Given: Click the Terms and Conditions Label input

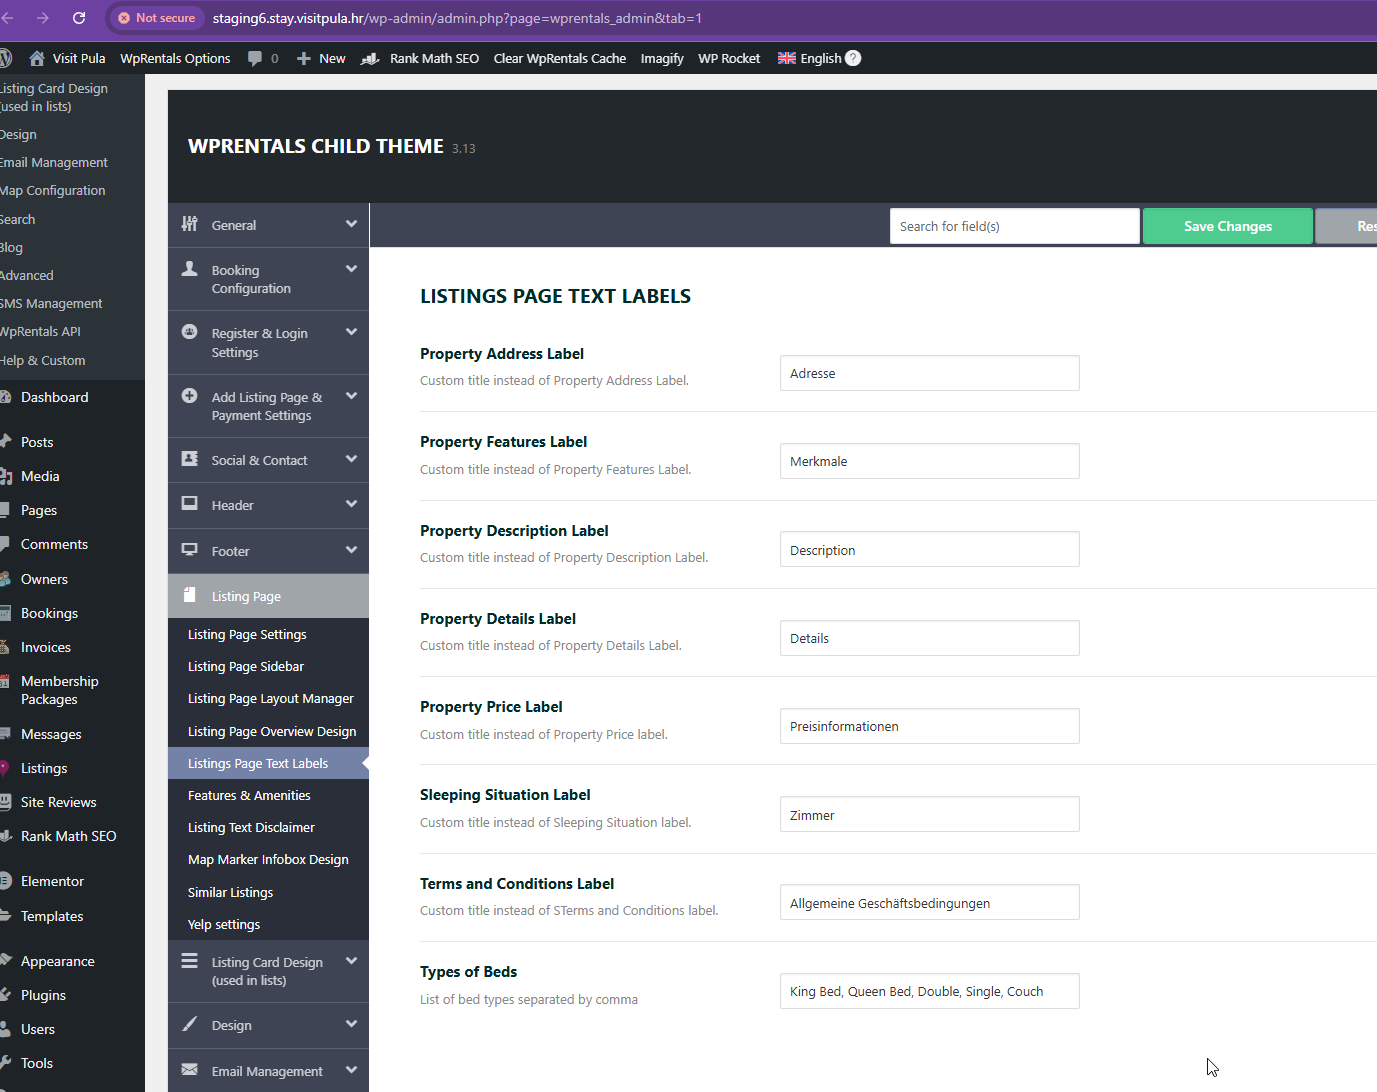Looking at the screenshot, I should 930,902.
